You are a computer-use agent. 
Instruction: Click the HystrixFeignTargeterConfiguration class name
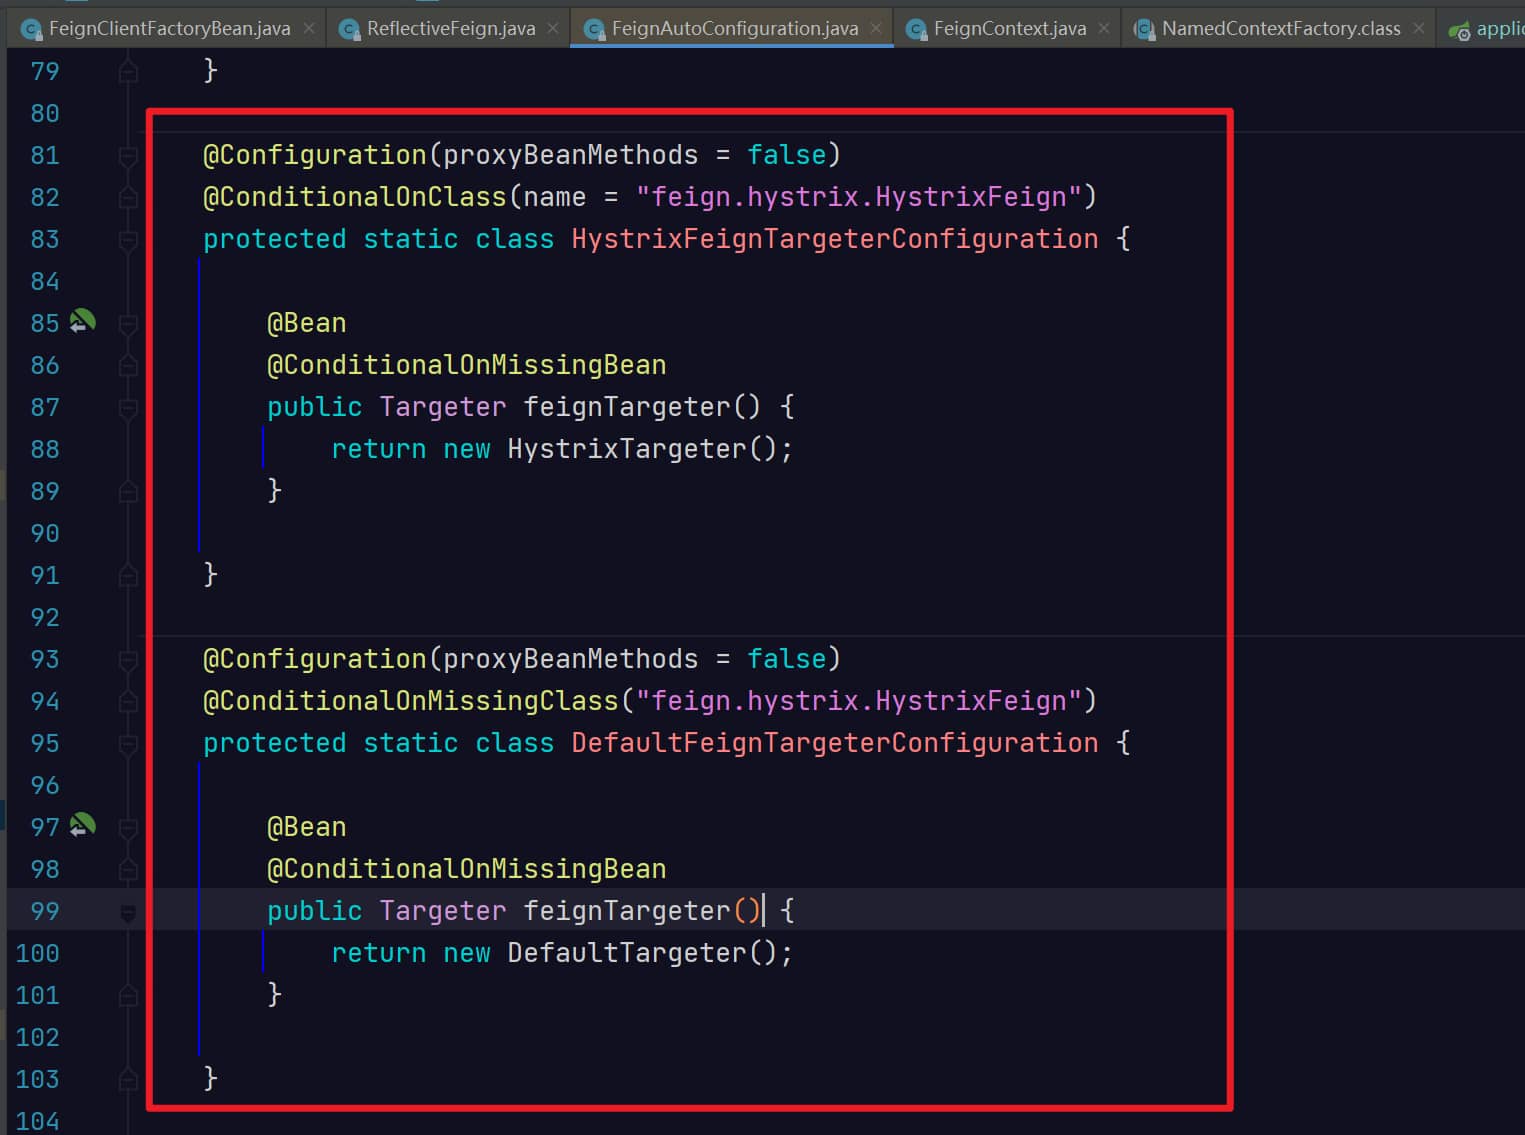(x=835, y=239)
